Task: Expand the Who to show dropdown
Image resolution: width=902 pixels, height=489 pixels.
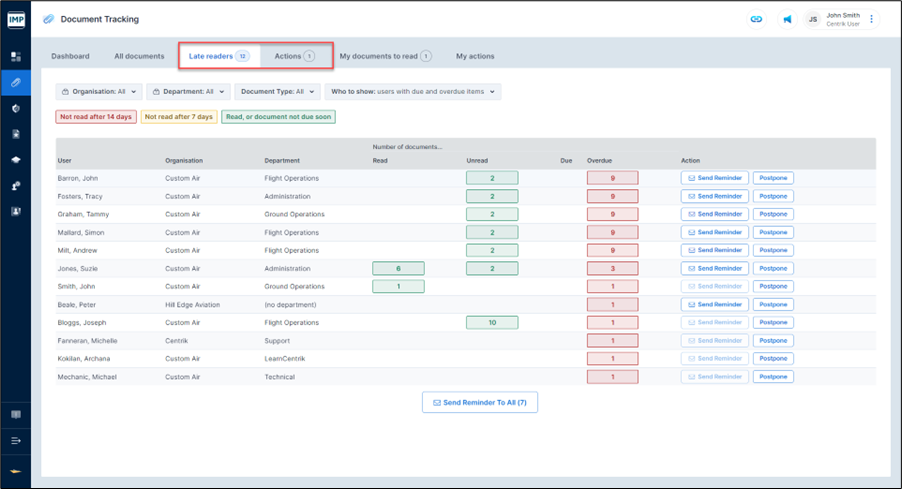Action: [x=412, y=92]
